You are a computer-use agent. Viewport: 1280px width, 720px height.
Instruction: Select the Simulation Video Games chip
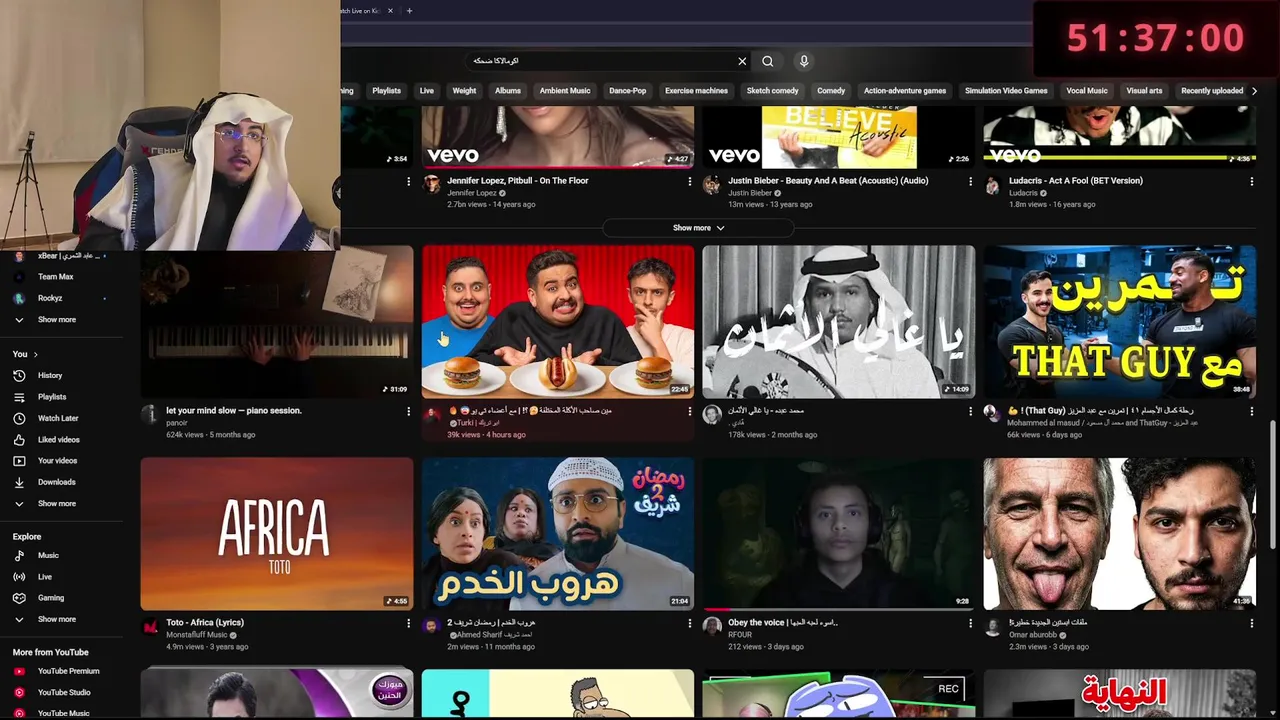[1006, 91]
